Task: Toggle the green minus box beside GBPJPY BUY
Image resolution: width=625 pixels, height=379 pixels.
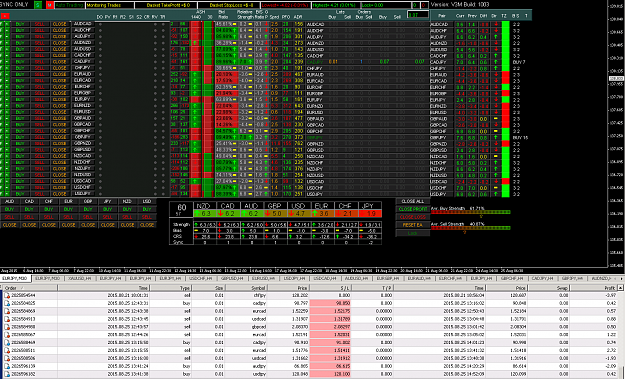Action: pyautogui.click(x=7, y=137)
